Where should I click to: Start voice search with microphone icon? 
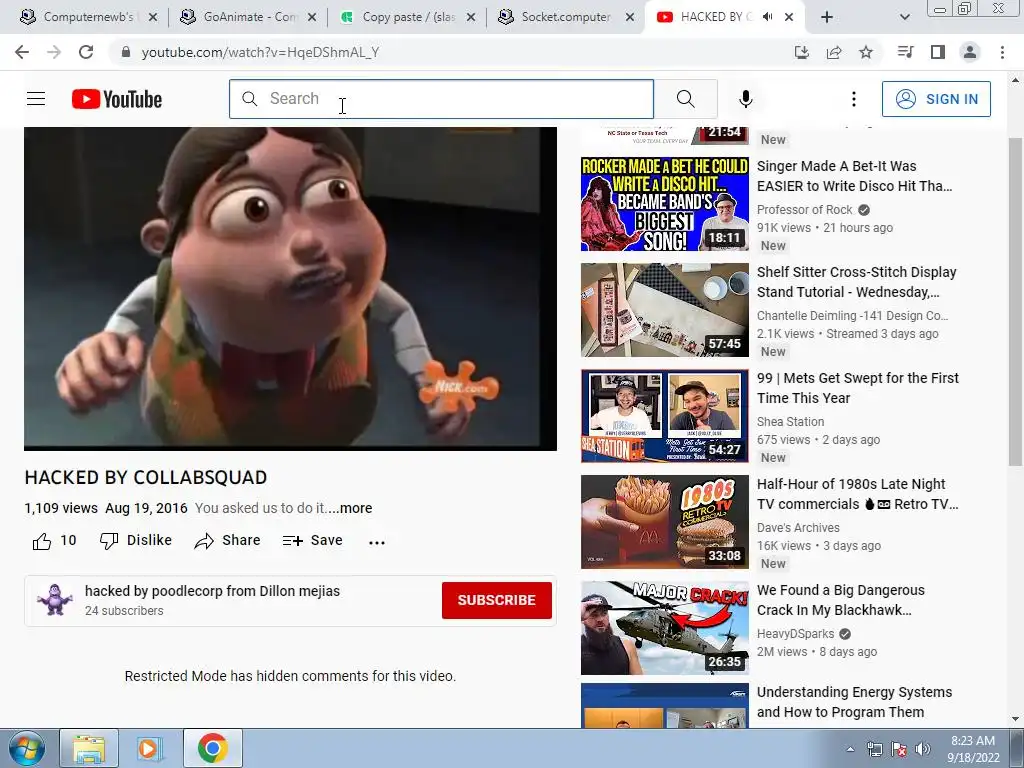coord(745,99)
